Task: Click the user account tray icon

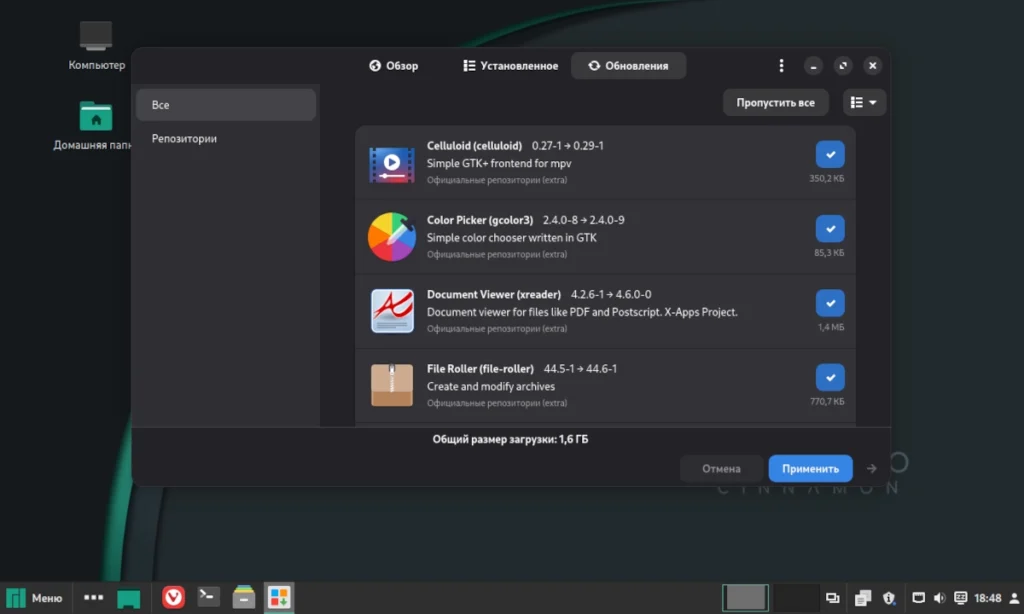Action: (x=1014, y=598)
